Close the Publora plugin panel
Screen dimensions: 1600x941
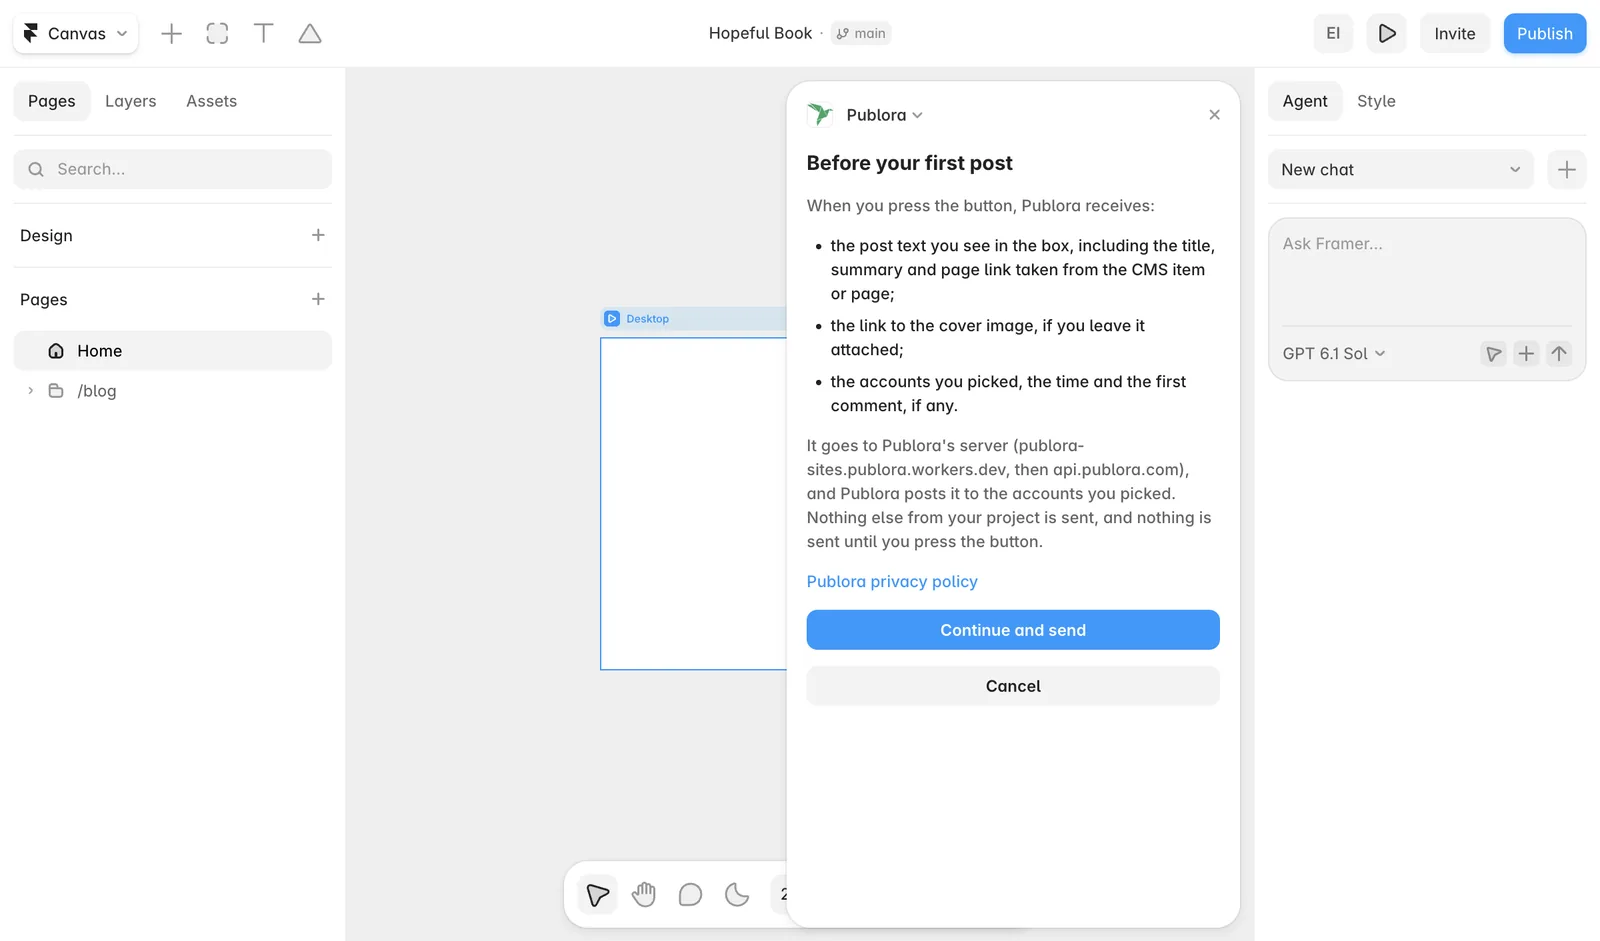coord(1214,115)
